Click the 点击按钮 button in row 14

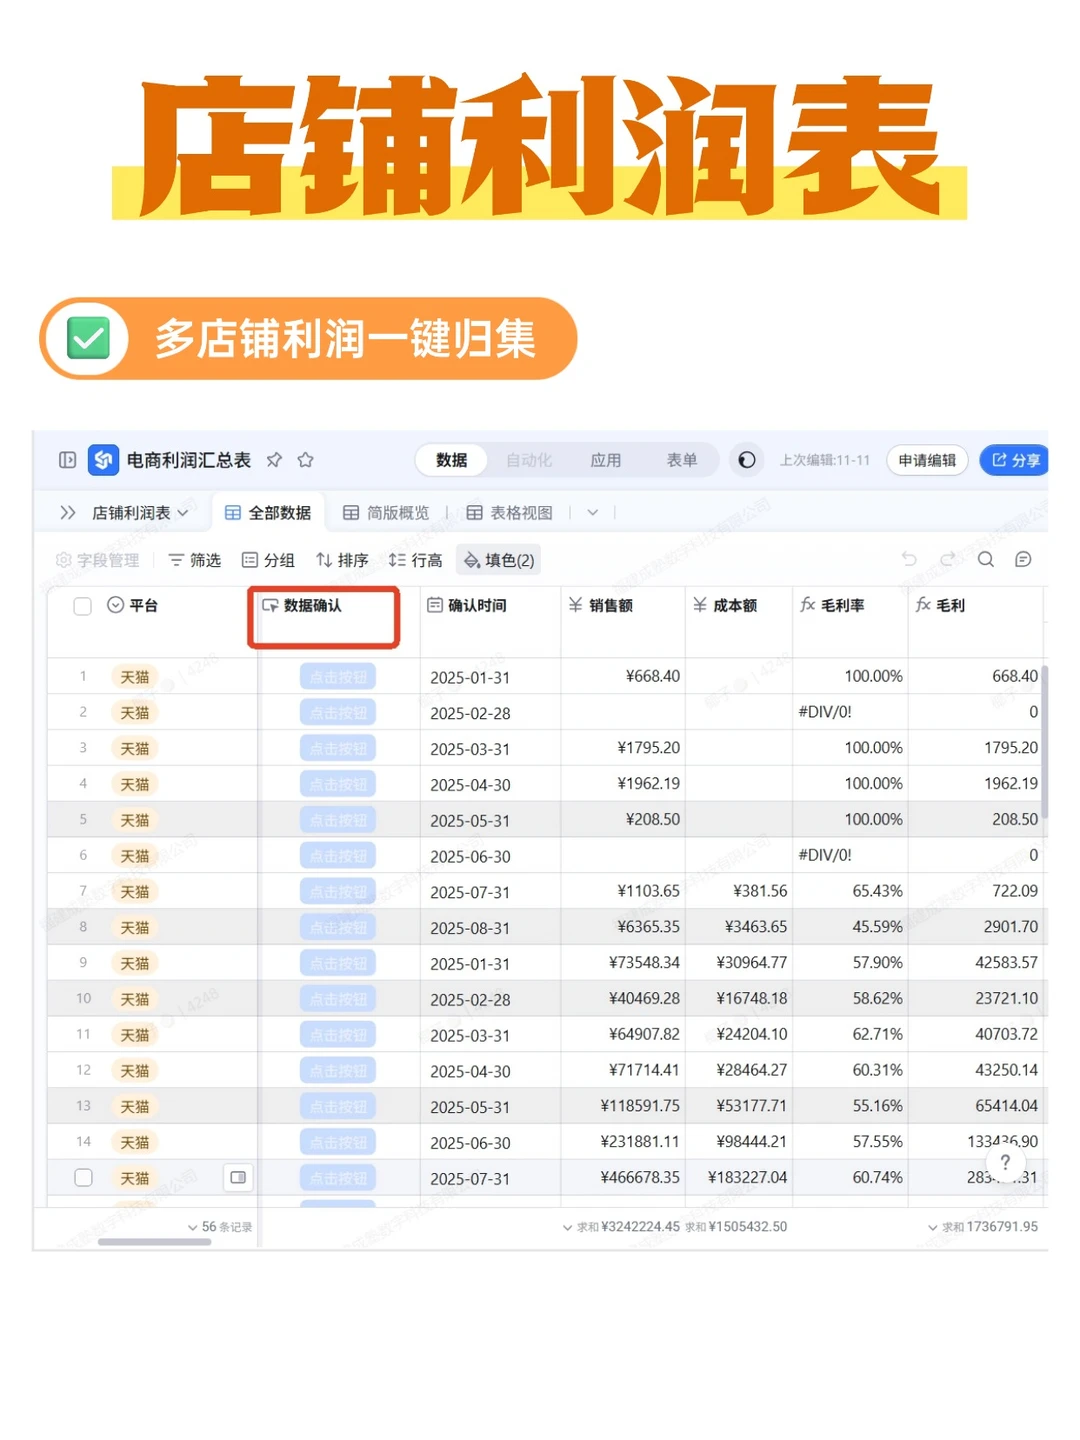click(x=338, y=1142)
